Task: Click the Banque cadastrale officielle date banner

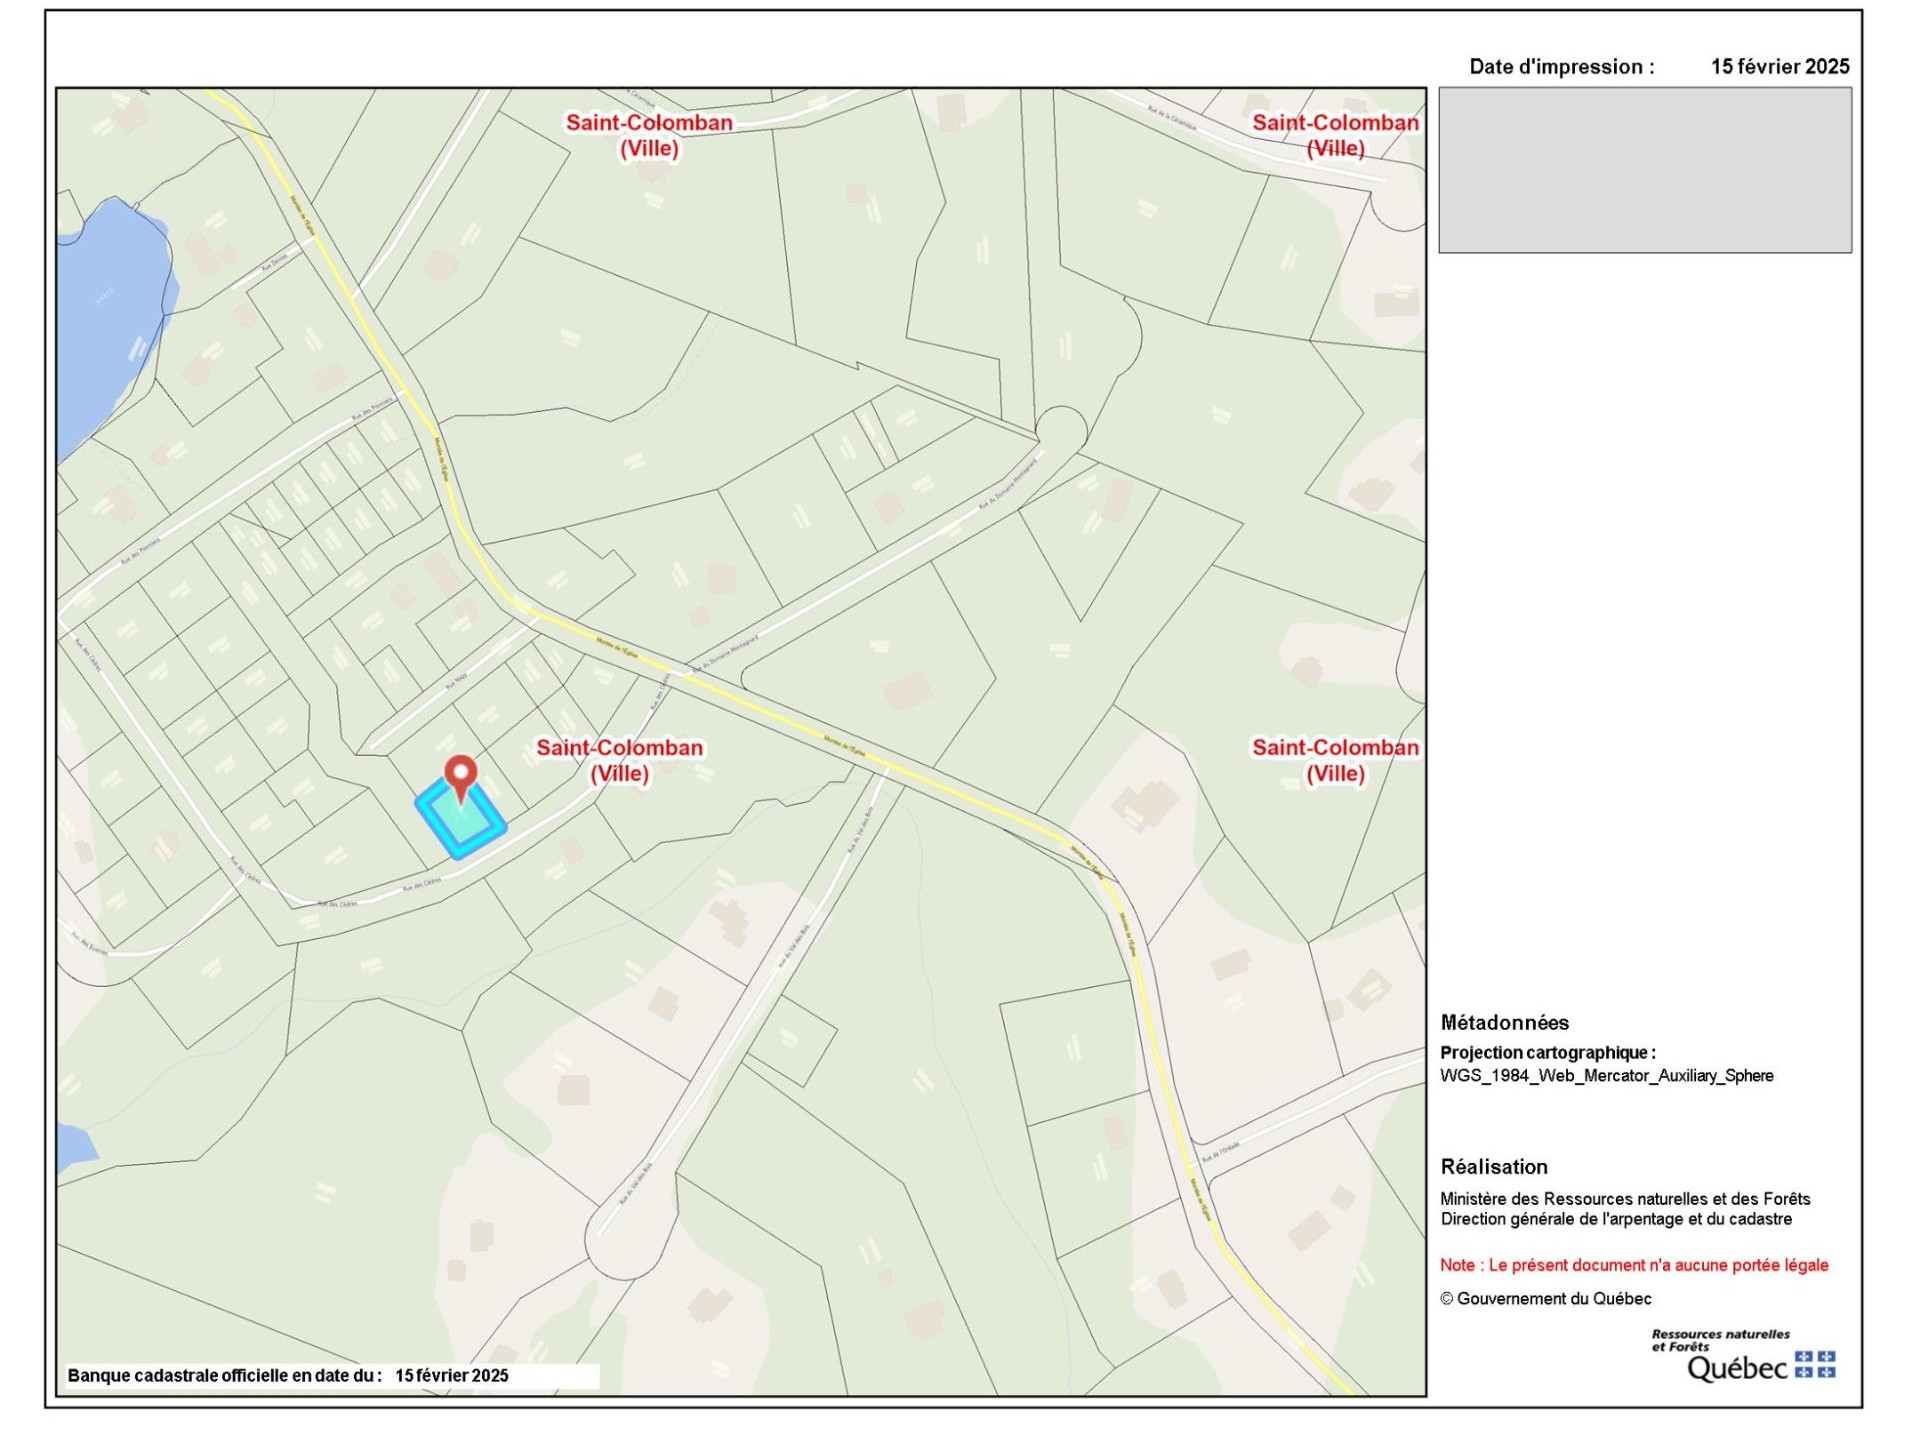Action: (288, 1375)
